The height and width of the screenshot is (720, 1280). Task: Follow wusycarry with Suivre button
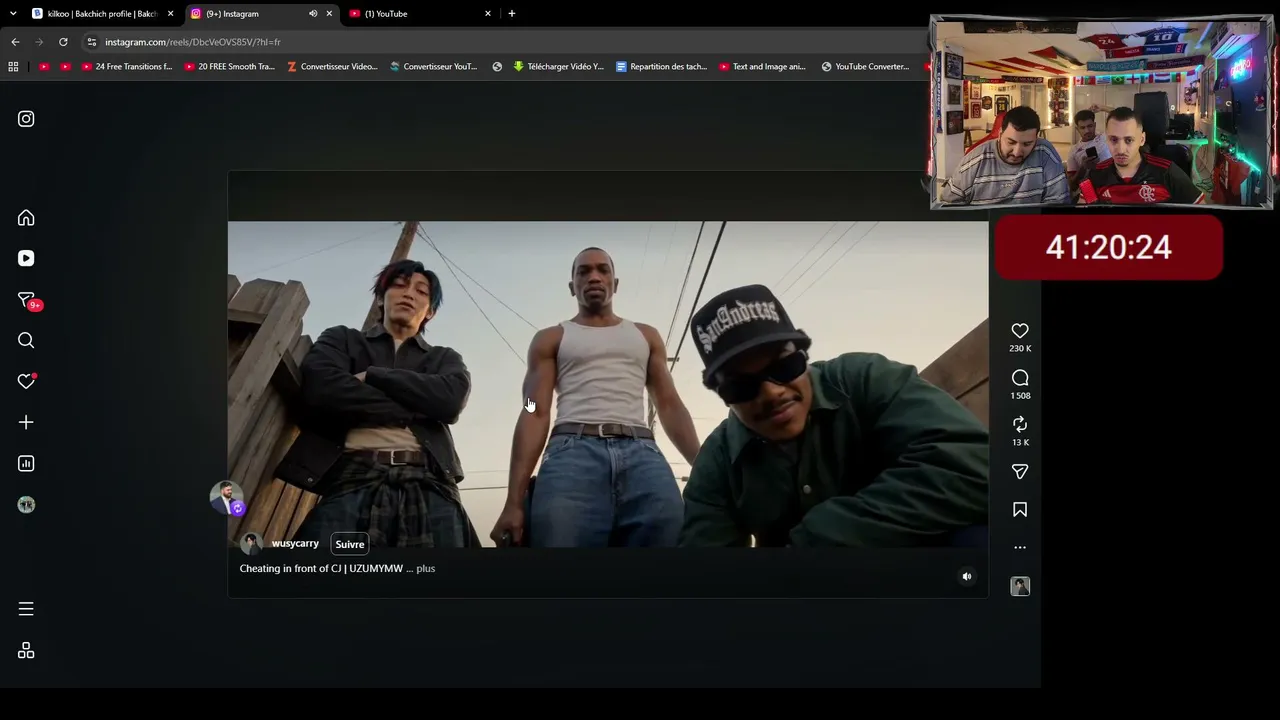(x=349, y=544)
